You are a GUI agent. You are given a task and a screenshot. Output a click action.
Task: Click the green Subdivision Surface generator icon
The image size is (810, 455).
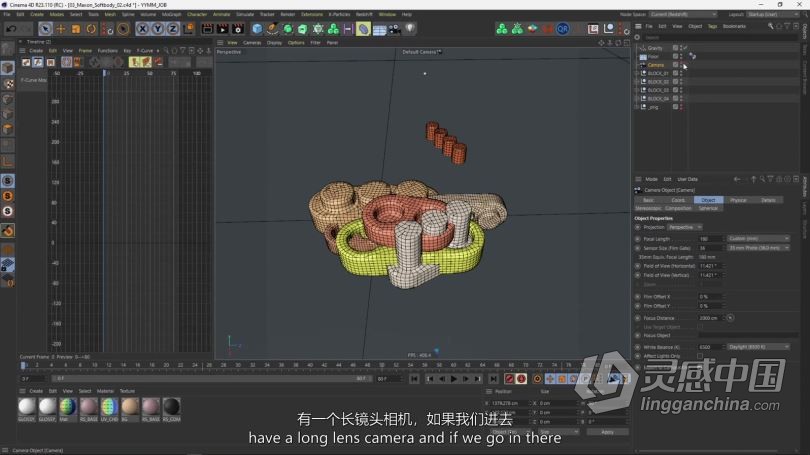[x=288, y=29]
